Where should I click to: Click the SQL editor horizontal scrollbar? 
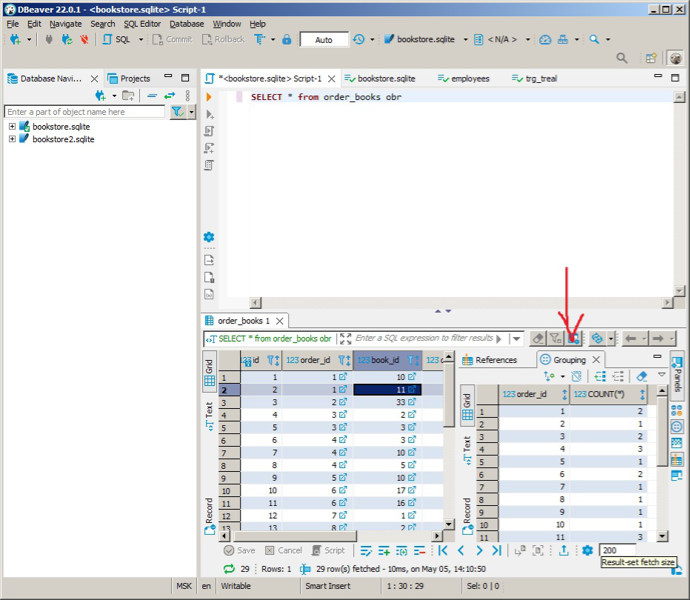[461, 302]
